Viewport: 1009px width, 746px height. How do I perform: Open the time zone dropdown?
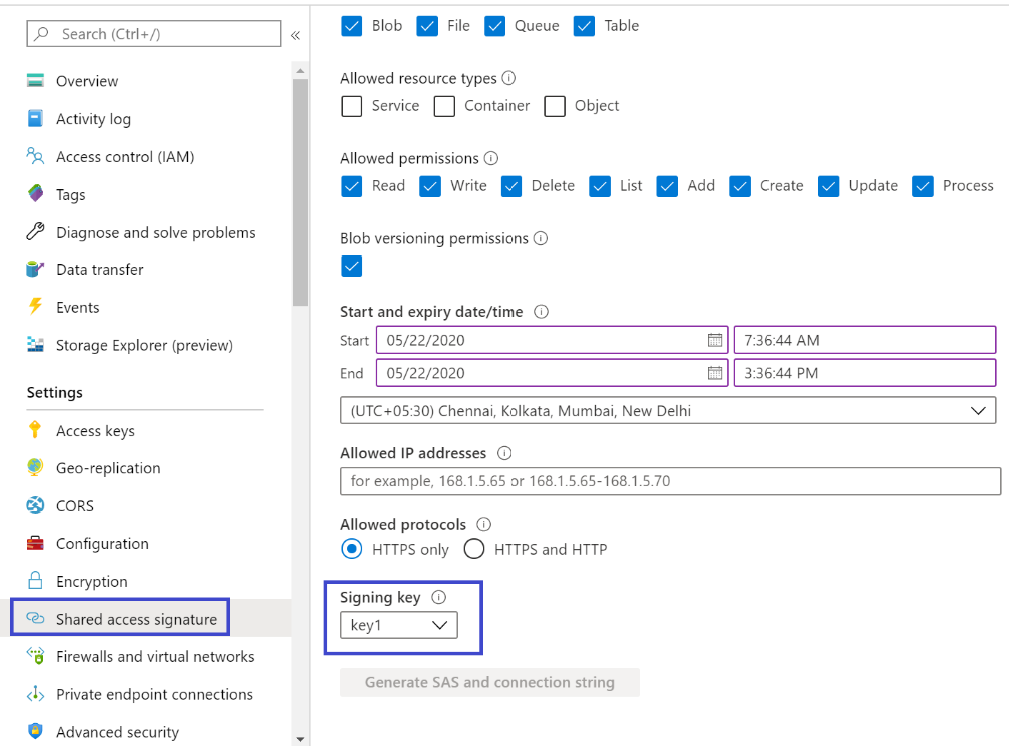(668, 410)
